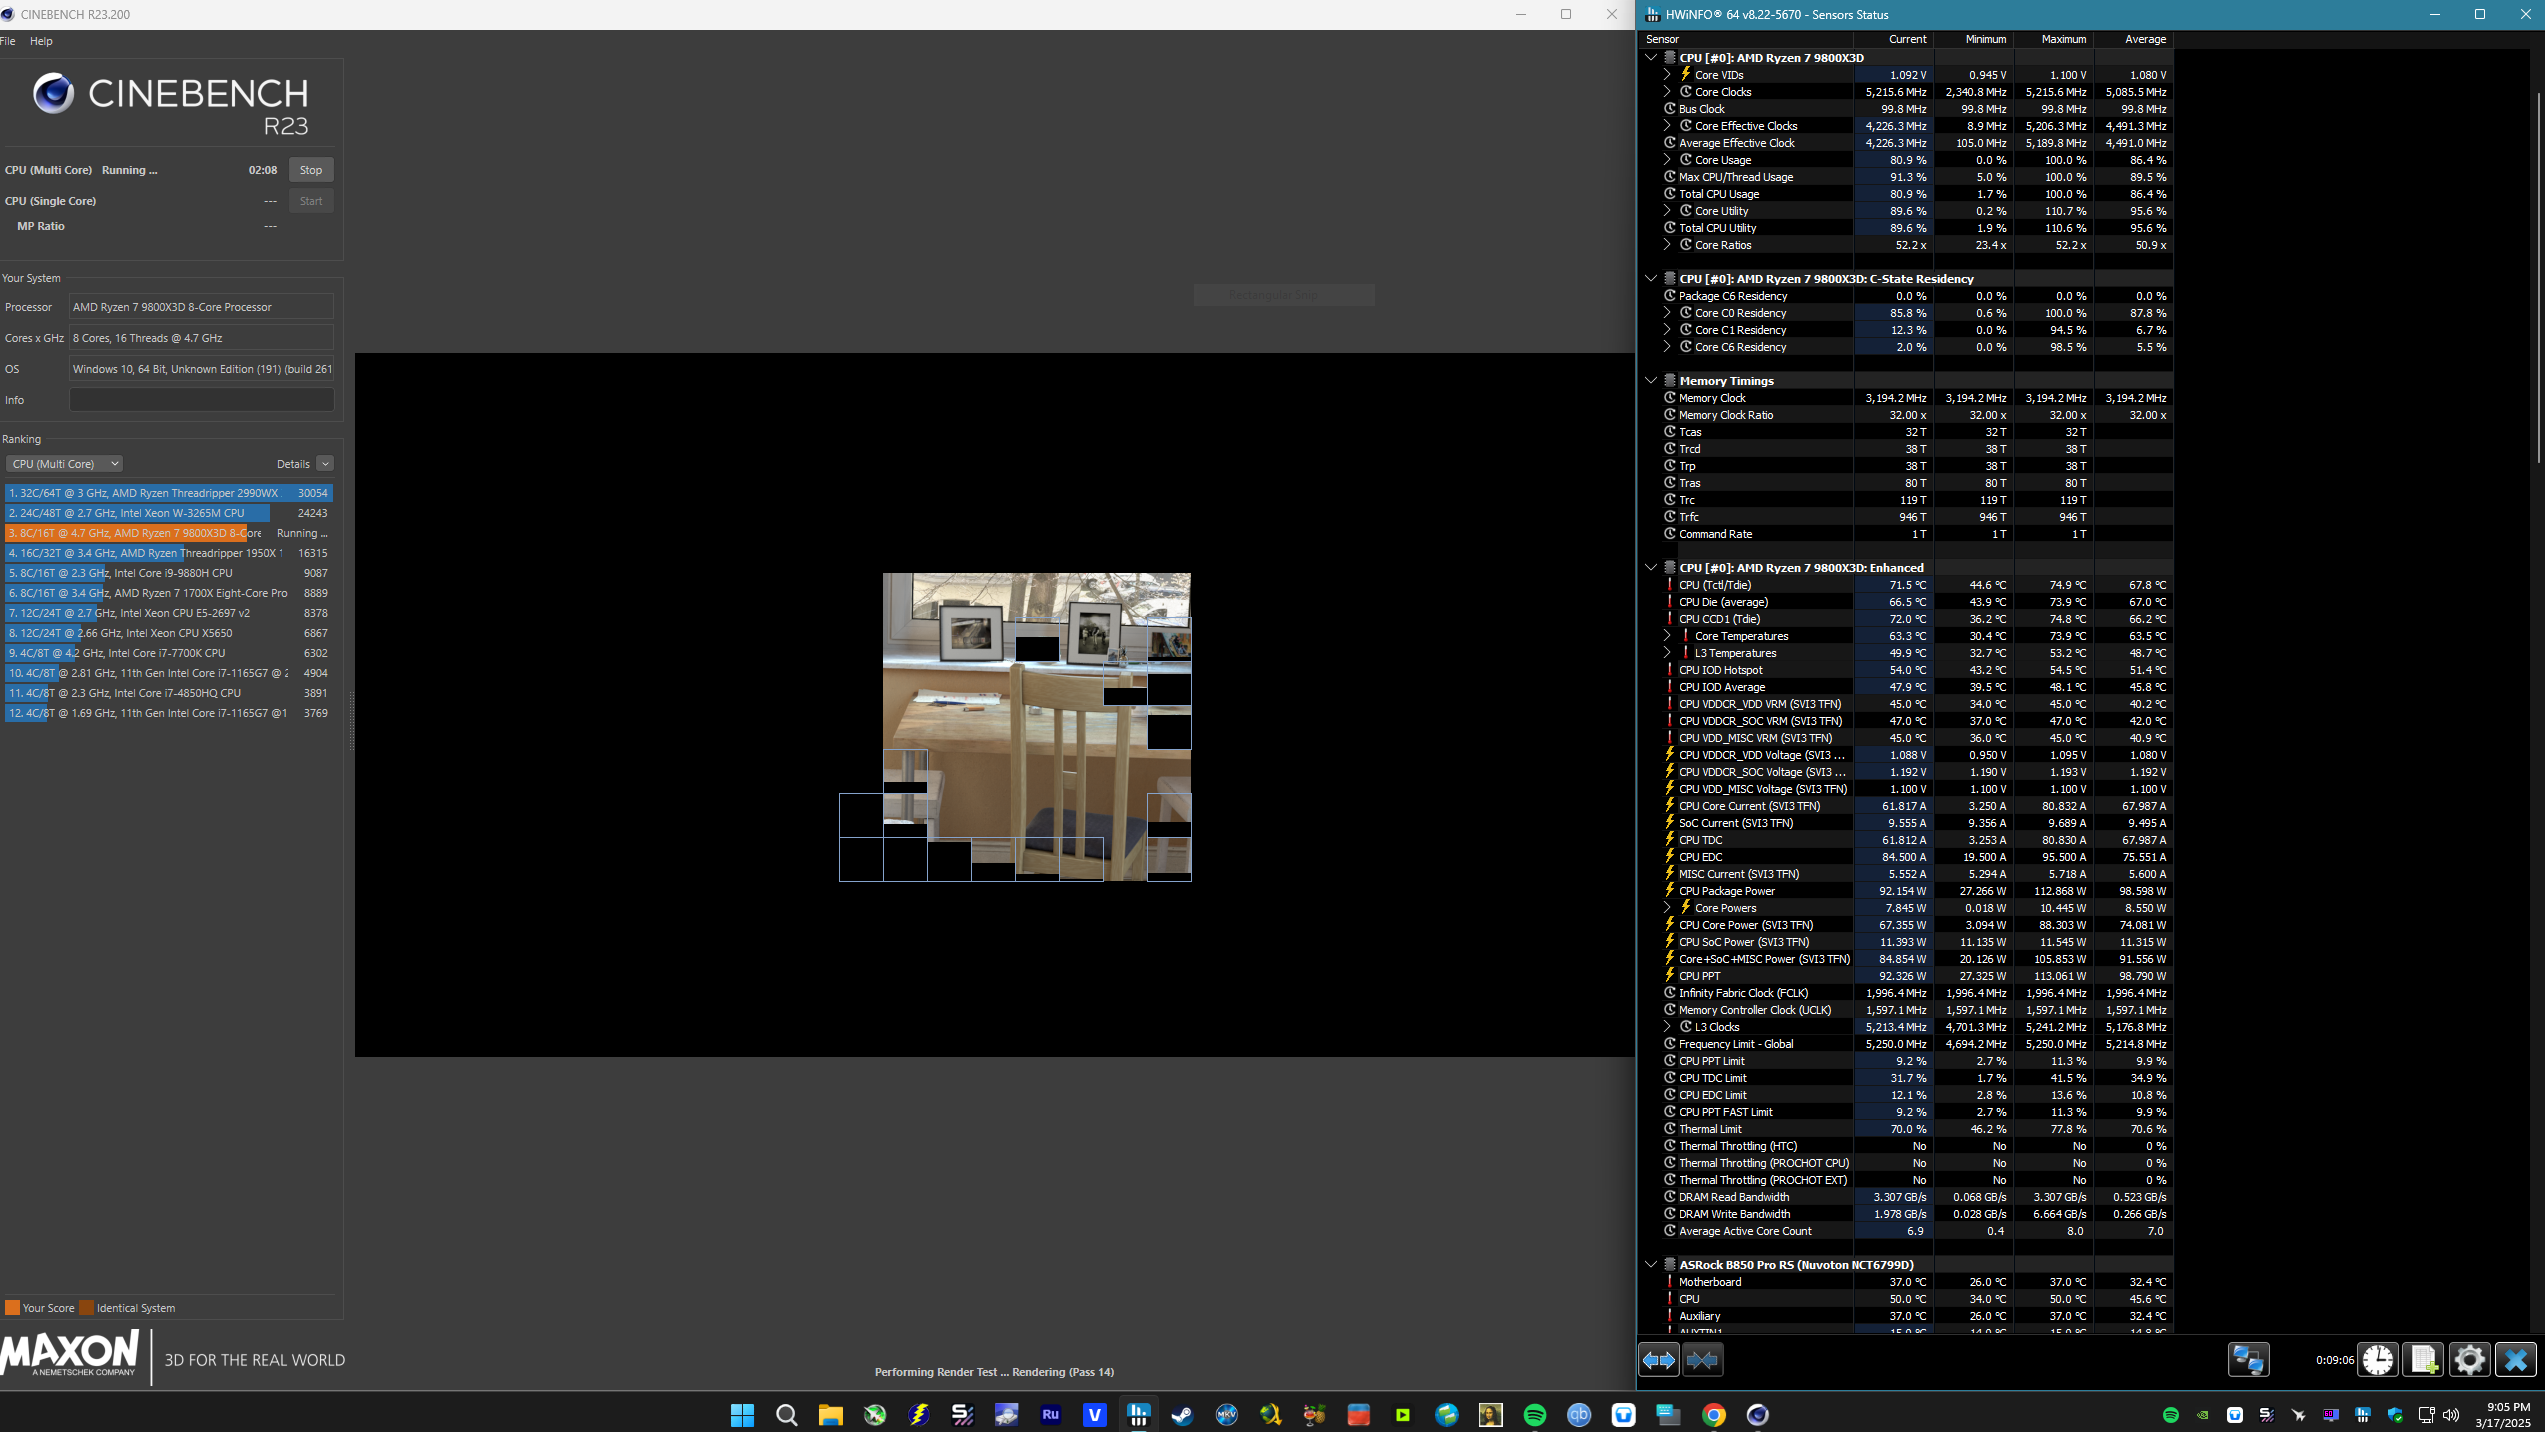This screenshot has height=1432, width=2545.
Task: Stop the running Cinebench multi core test
Action: 311,170
